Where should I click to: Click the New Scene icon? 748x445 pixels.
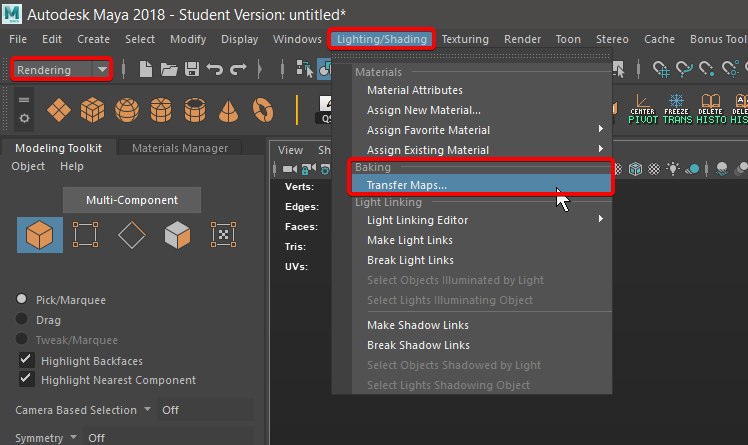[x=146, y=69]
